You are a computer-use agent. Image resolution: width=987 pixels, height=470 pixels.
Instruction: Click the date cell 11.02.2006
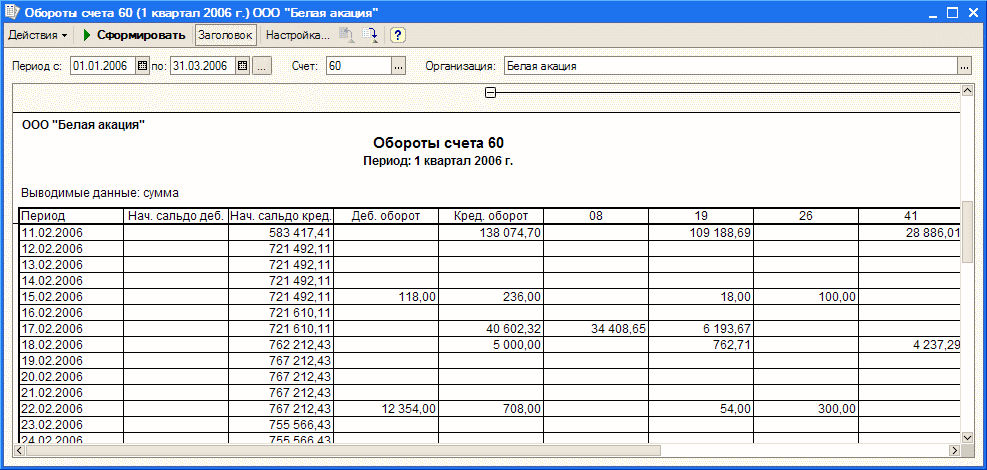click(70, 233)
